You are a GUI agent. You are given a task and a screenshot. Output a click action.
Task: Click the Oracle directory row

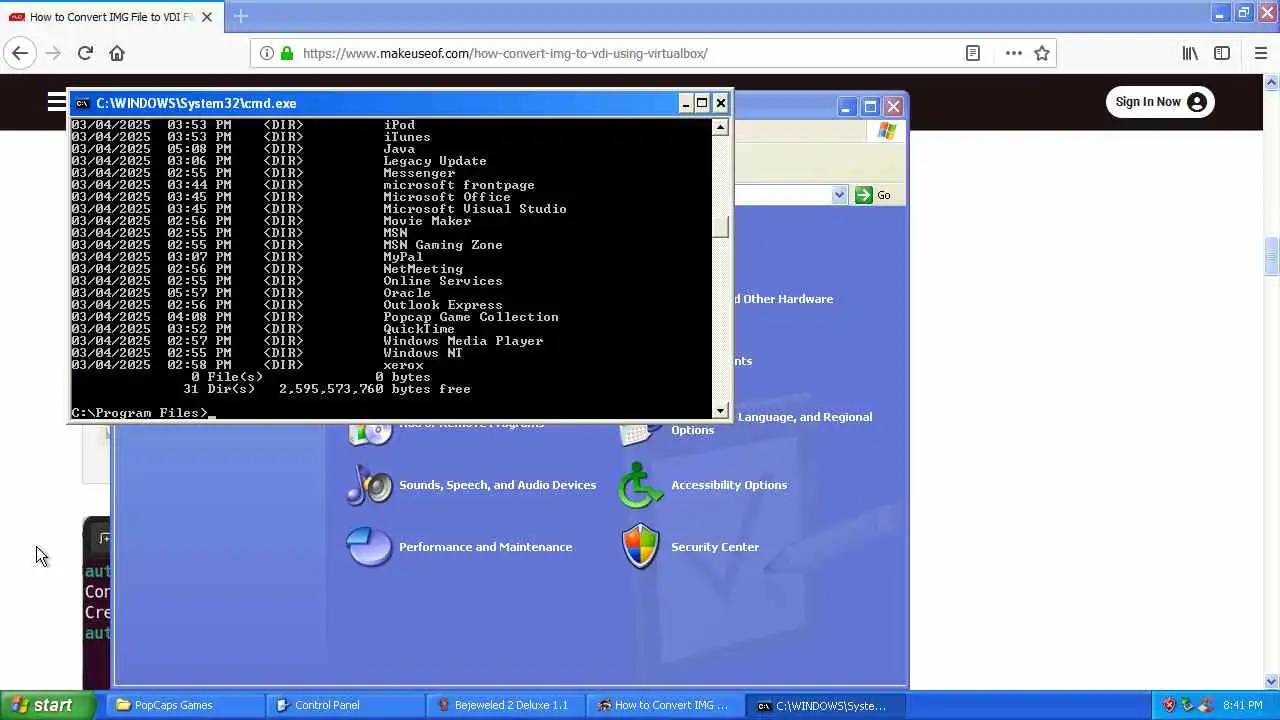point(251,293)
